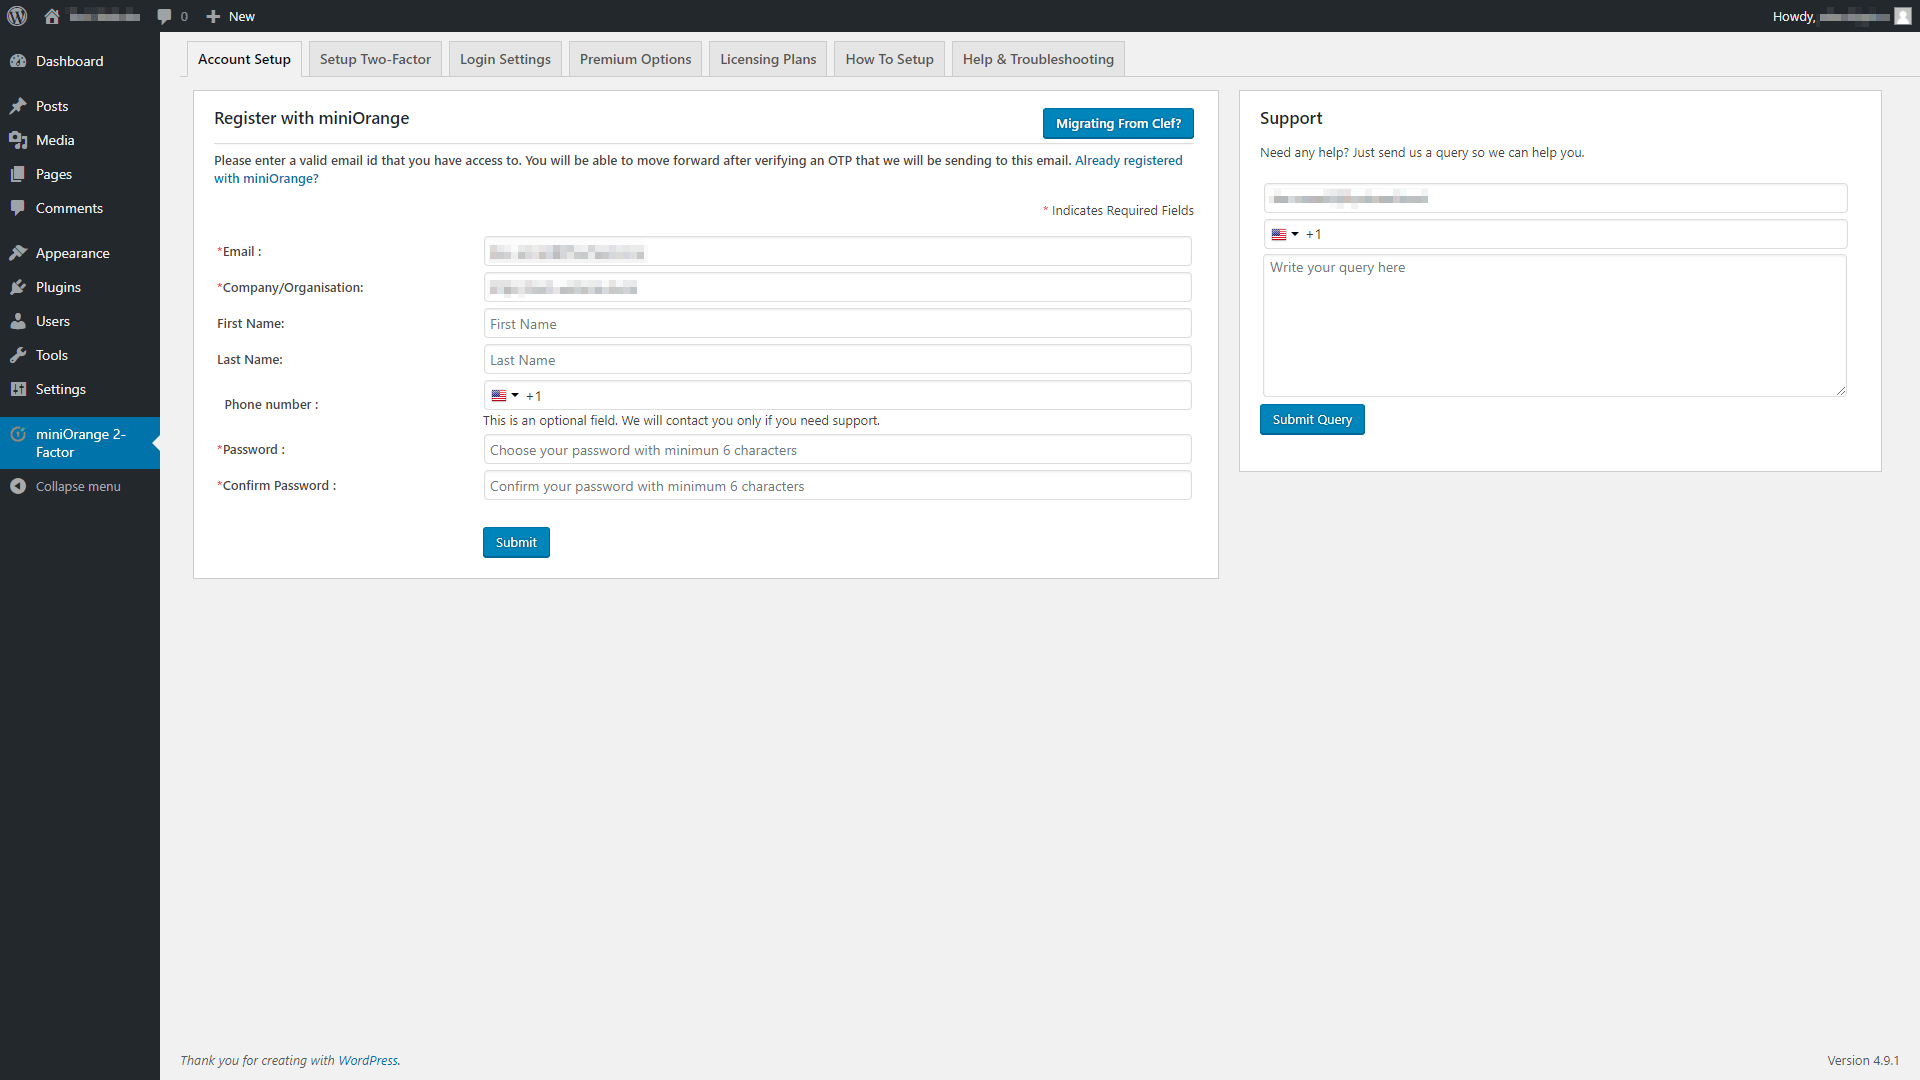Viewport: 1920px width, 1080px height.
Task: Click the Posts pushpin icon
Action: (18, 106)
